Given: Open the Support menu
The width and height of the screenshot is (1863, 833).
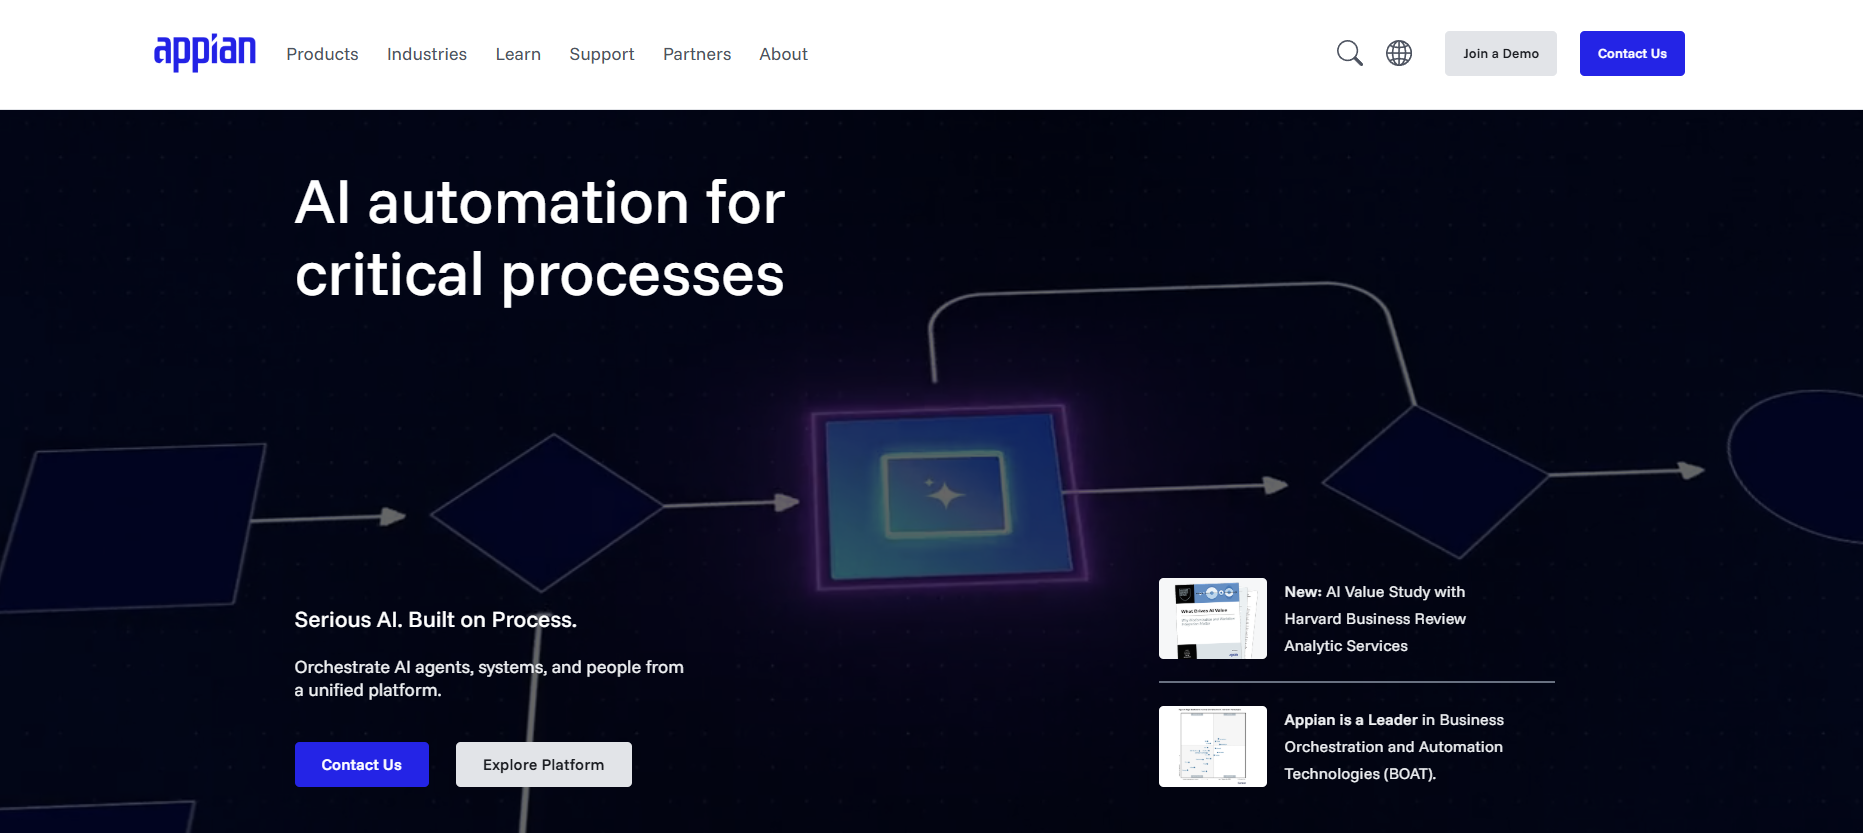Looking at the screenshot, I should [602, 54].
